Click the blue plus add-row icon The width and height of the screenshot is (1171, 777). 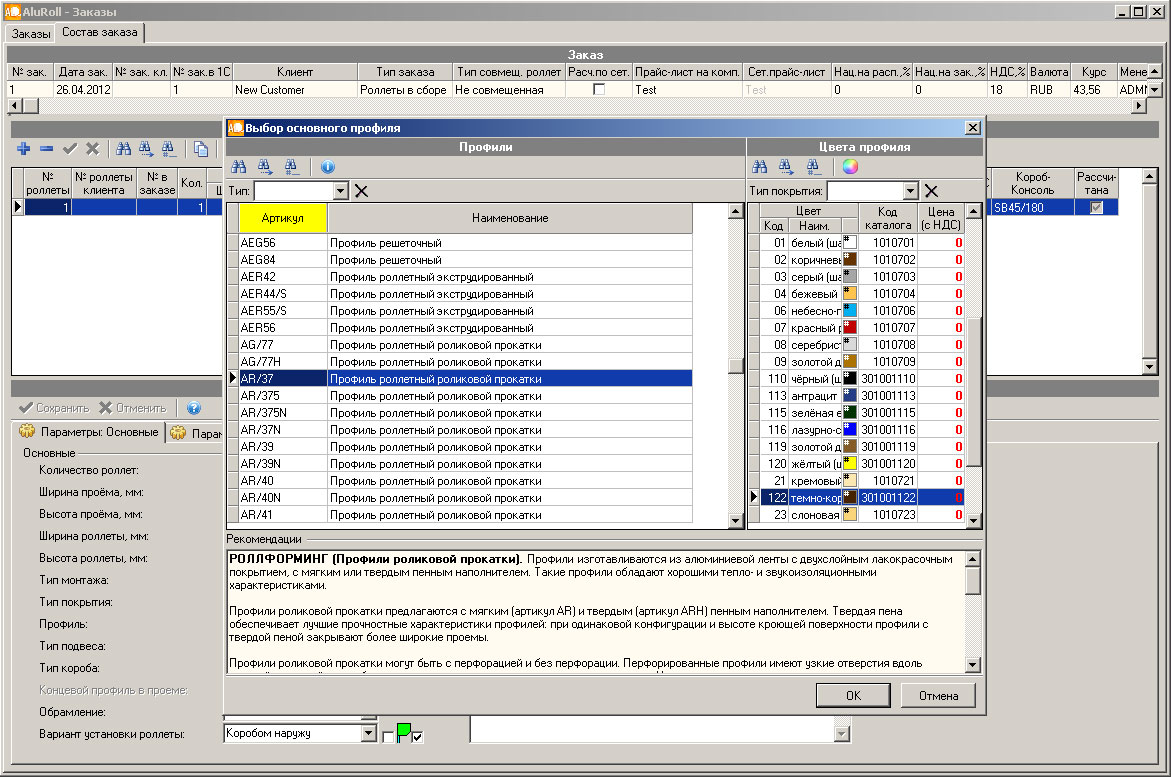23,149
